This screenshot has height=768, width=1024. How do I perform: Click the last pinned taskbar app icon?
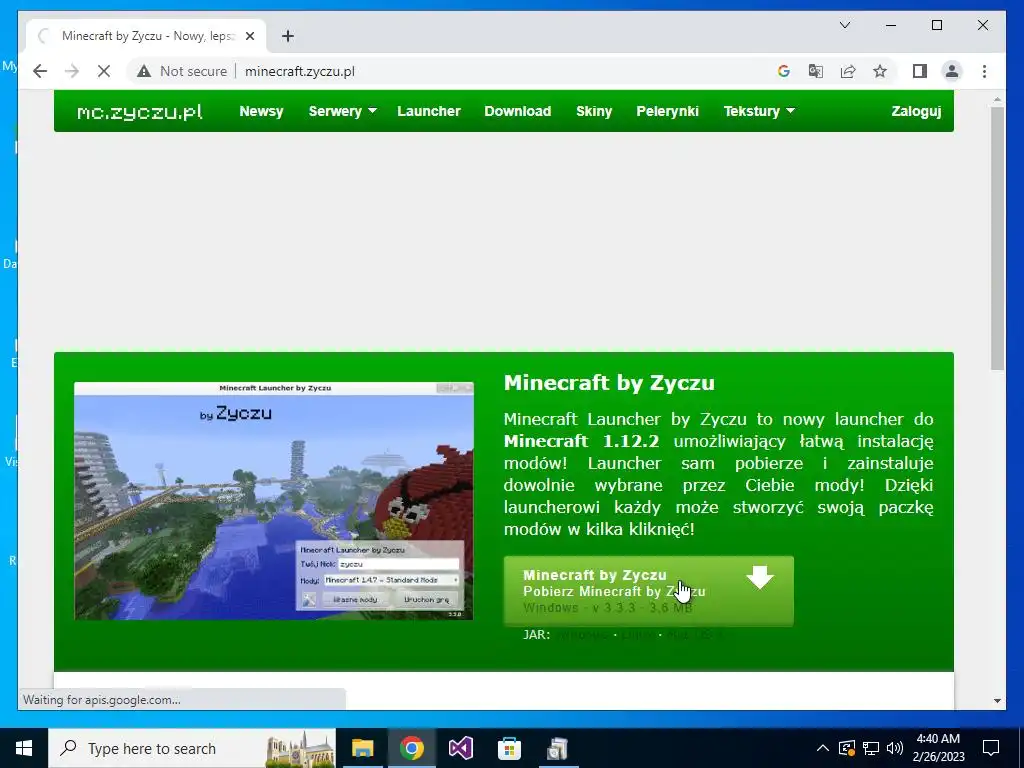click(558, 748)
